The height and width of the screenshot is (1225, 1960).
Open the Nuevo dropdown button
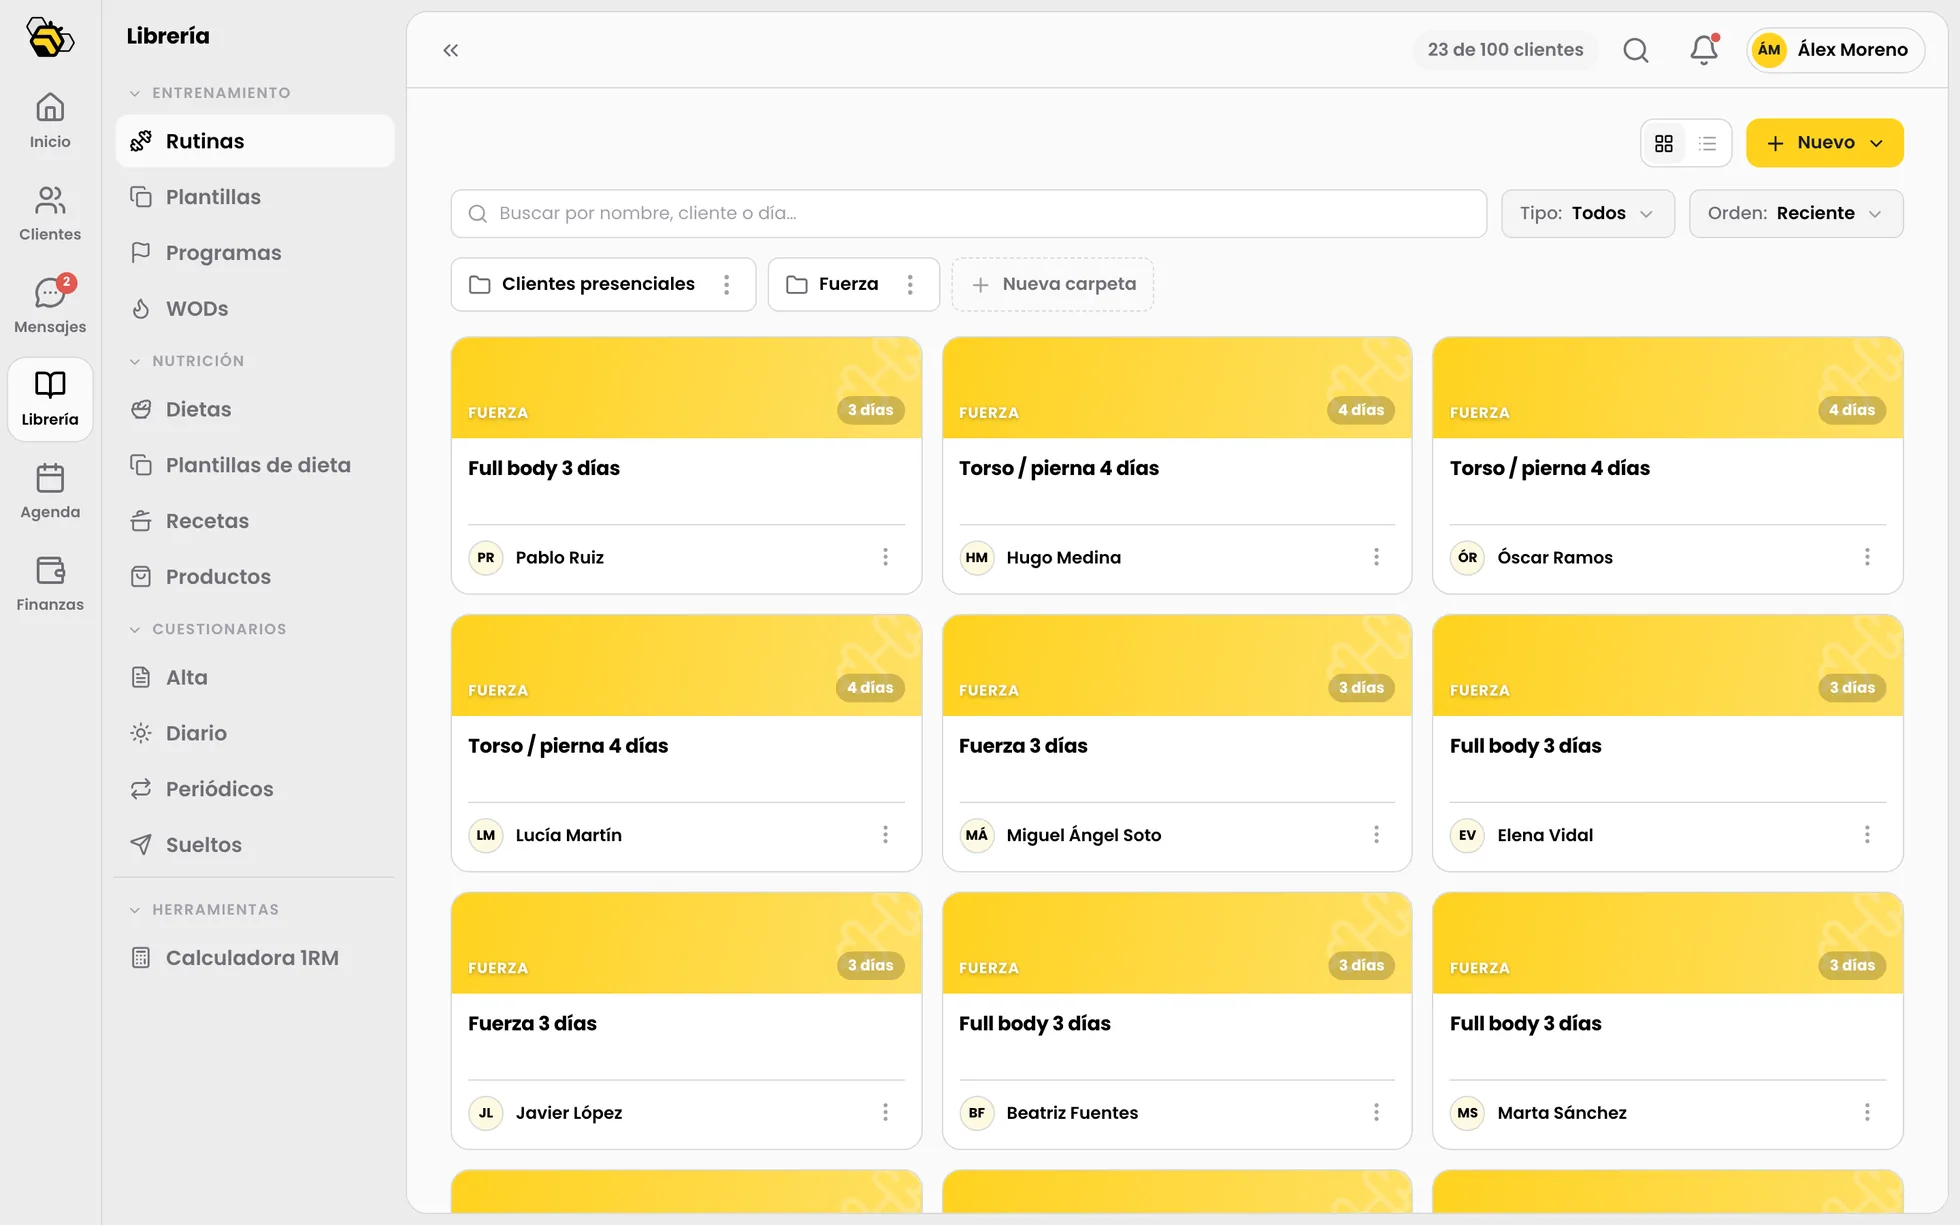pyautogui.click(x=1825, y=143)
